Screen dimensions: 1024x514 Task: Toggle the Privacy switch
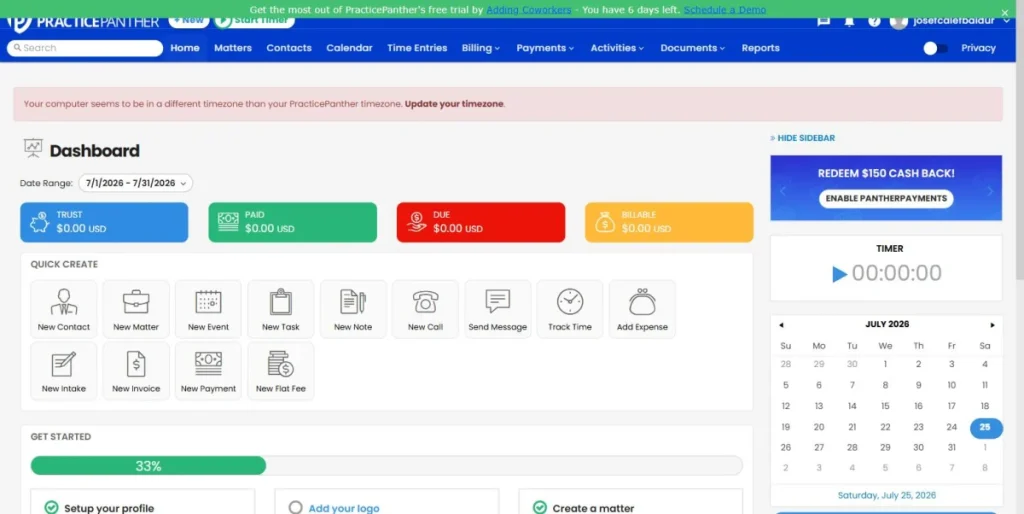click(935, 48)
